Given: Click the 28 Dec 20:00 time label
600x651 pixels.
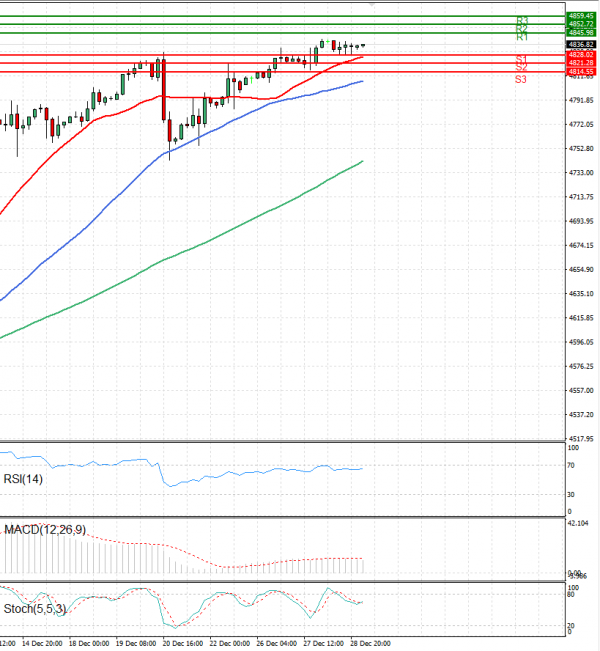Looking at the screenshot, I should (371, 644).
